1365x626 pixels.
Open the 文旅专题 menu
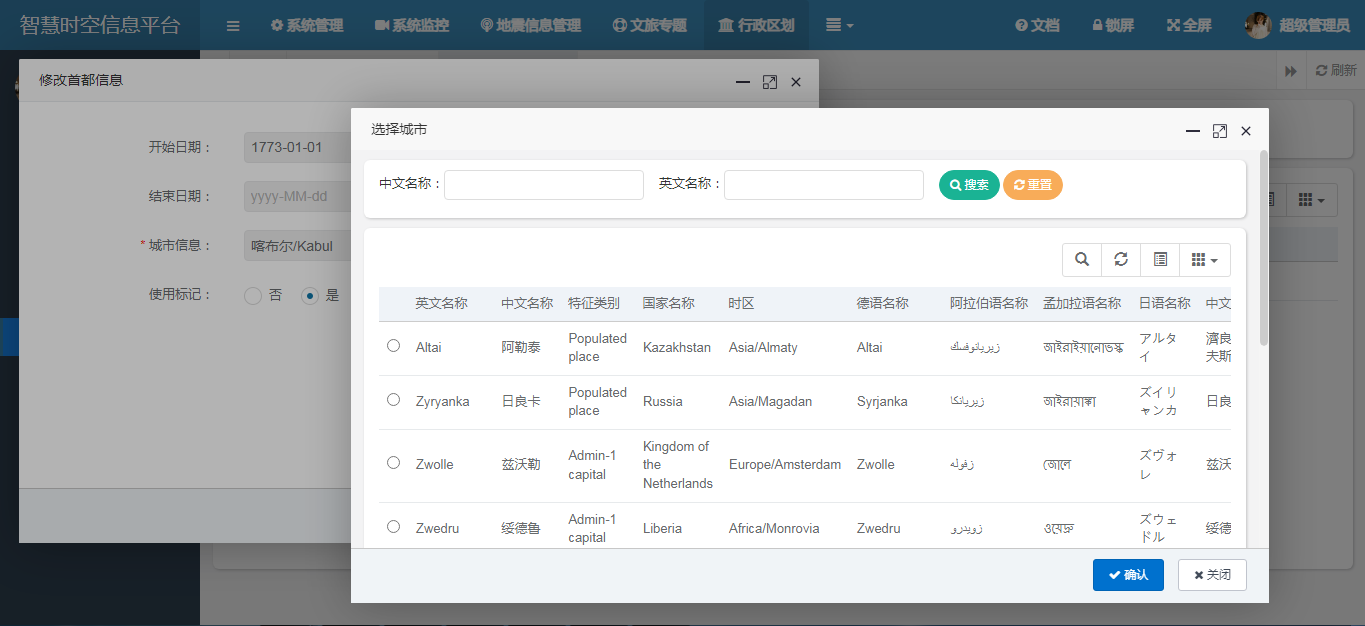click(x=650, y=26)
